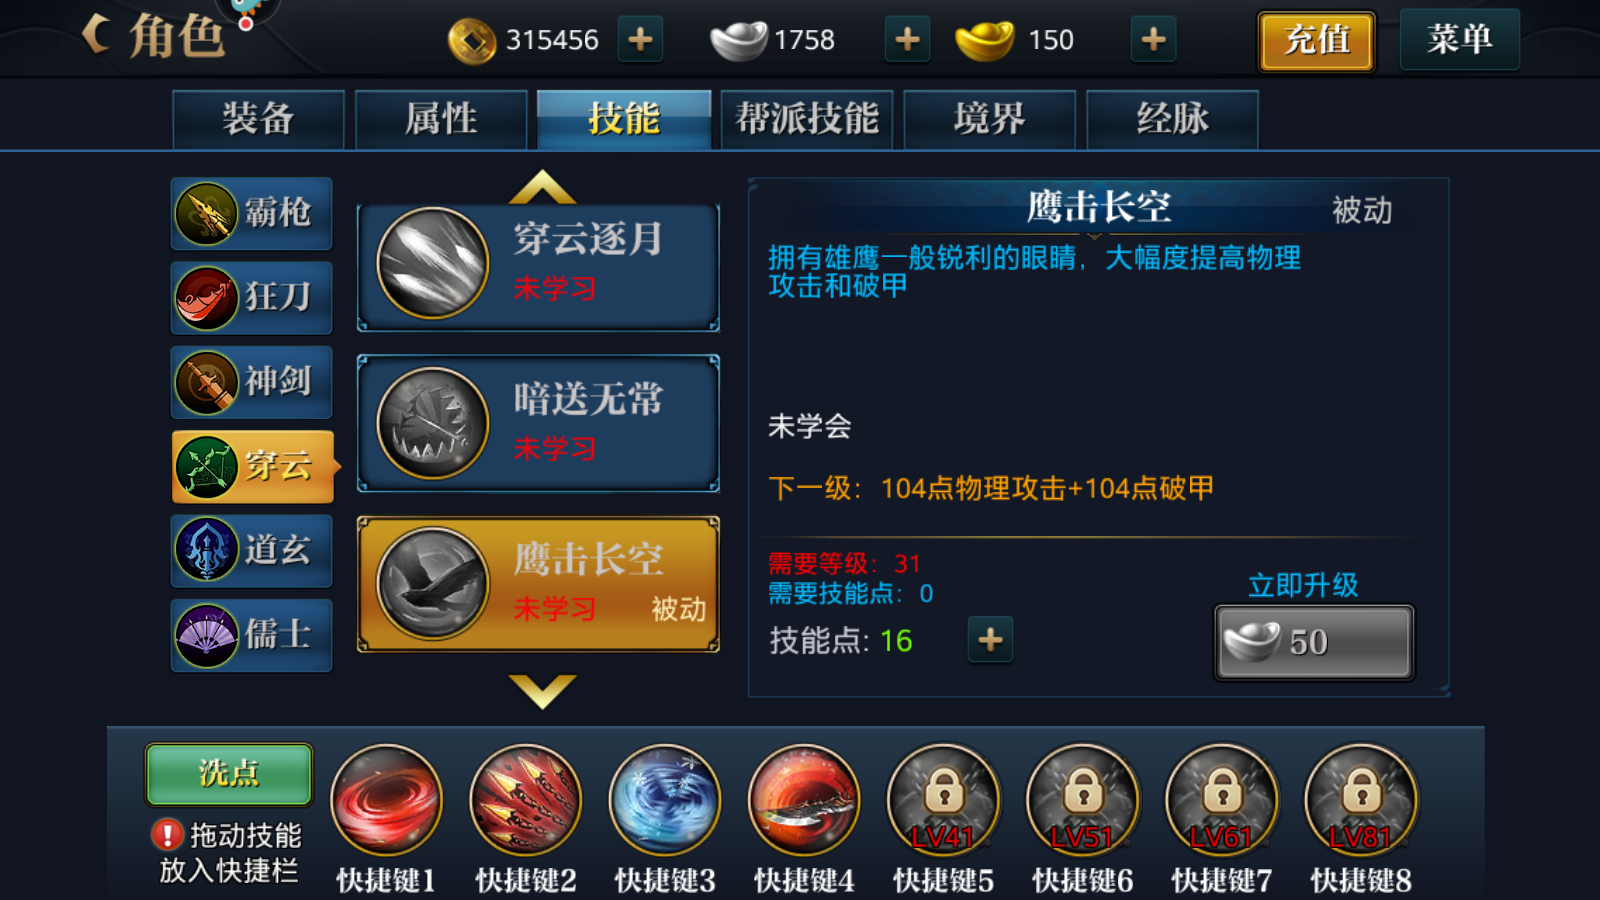Tap the locked LV81 slot 快捷键8
Image resolution: width=1600 pixels, height=900 pixels.
point(1361,801)
